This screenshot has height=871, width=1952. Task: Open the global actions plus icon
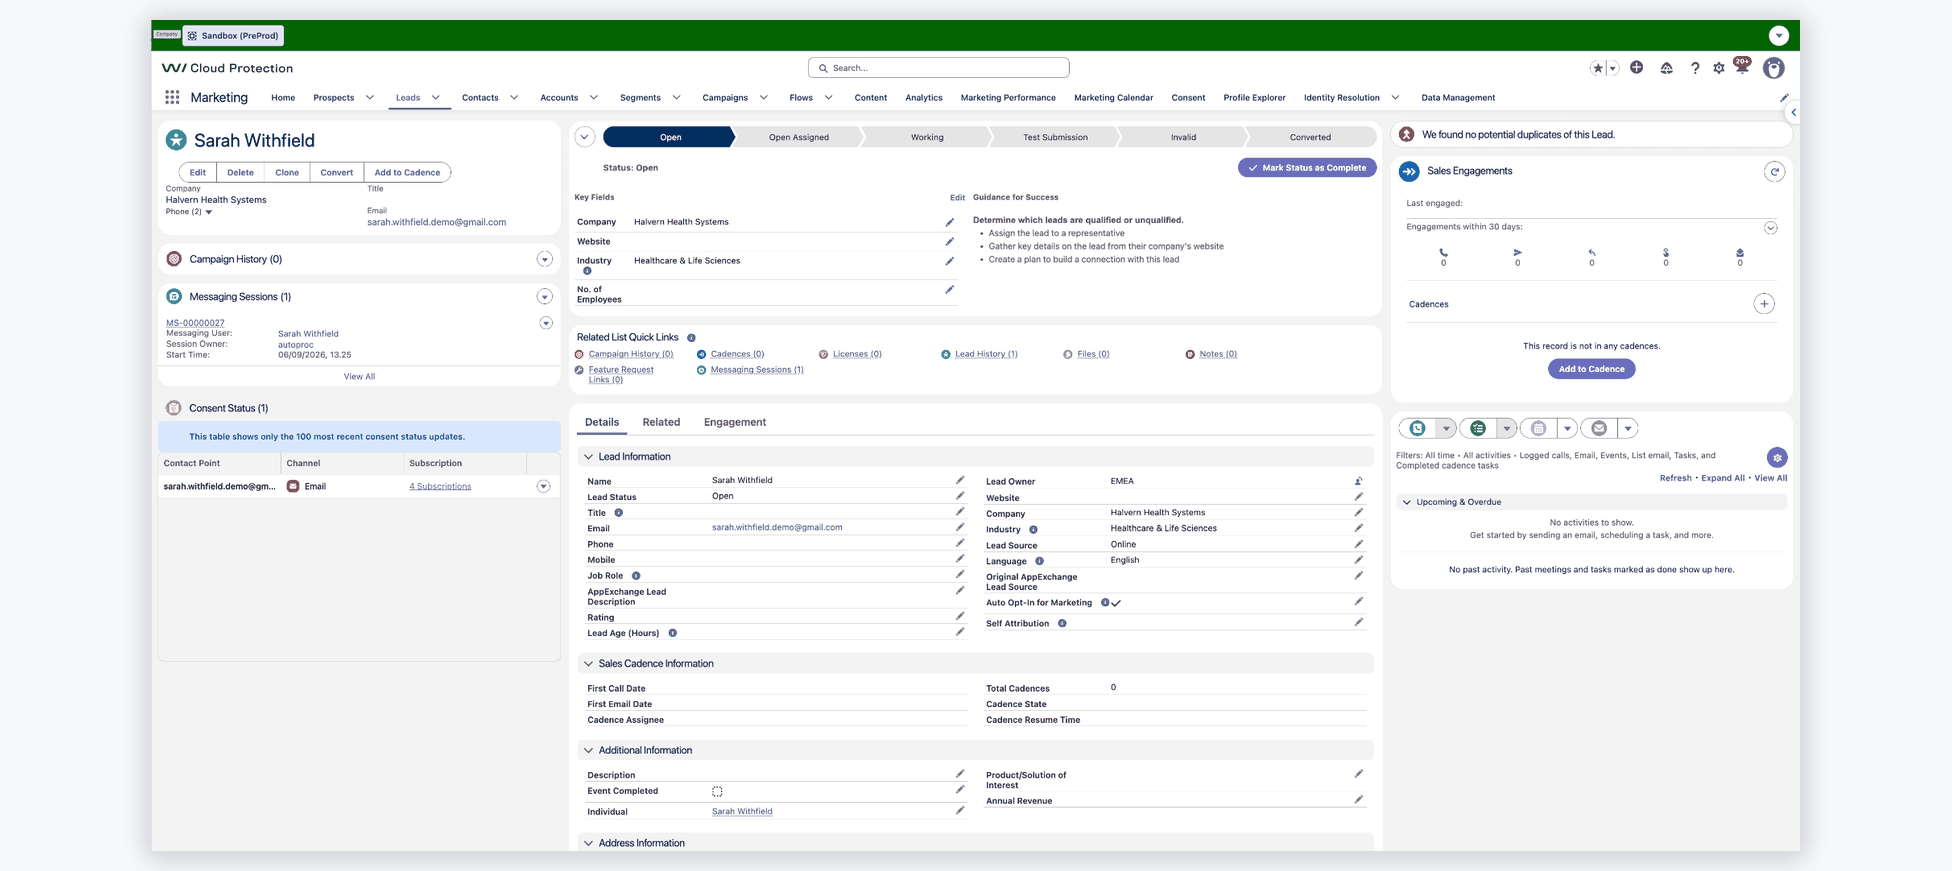[1636, 67]
